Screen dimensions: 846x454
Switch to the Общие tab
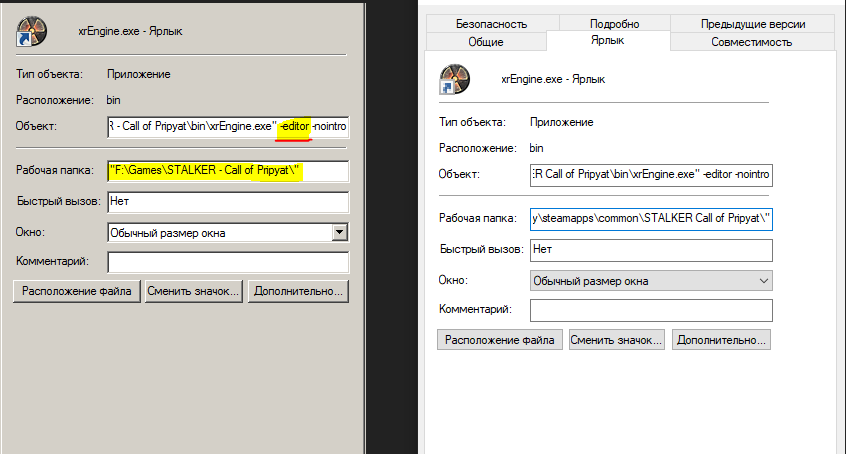coord(486,42)
